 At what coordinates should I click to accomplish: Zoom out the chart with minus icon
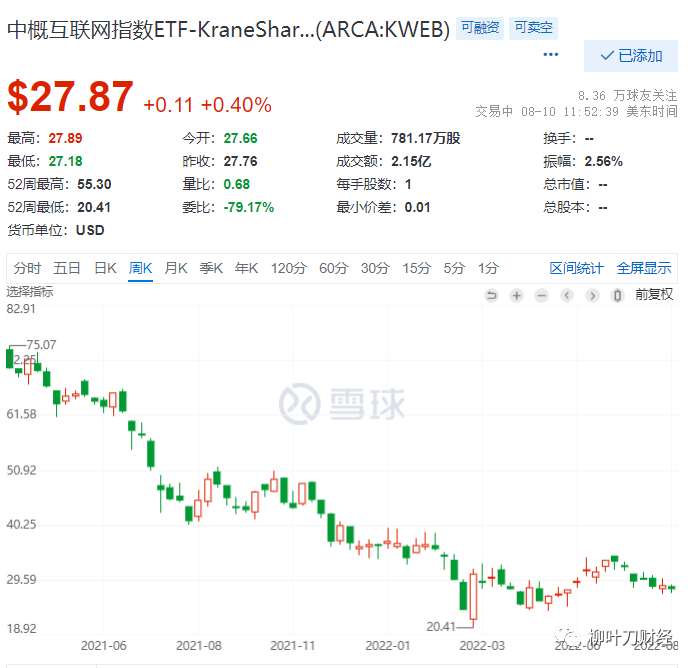click(x=541, y=295)
